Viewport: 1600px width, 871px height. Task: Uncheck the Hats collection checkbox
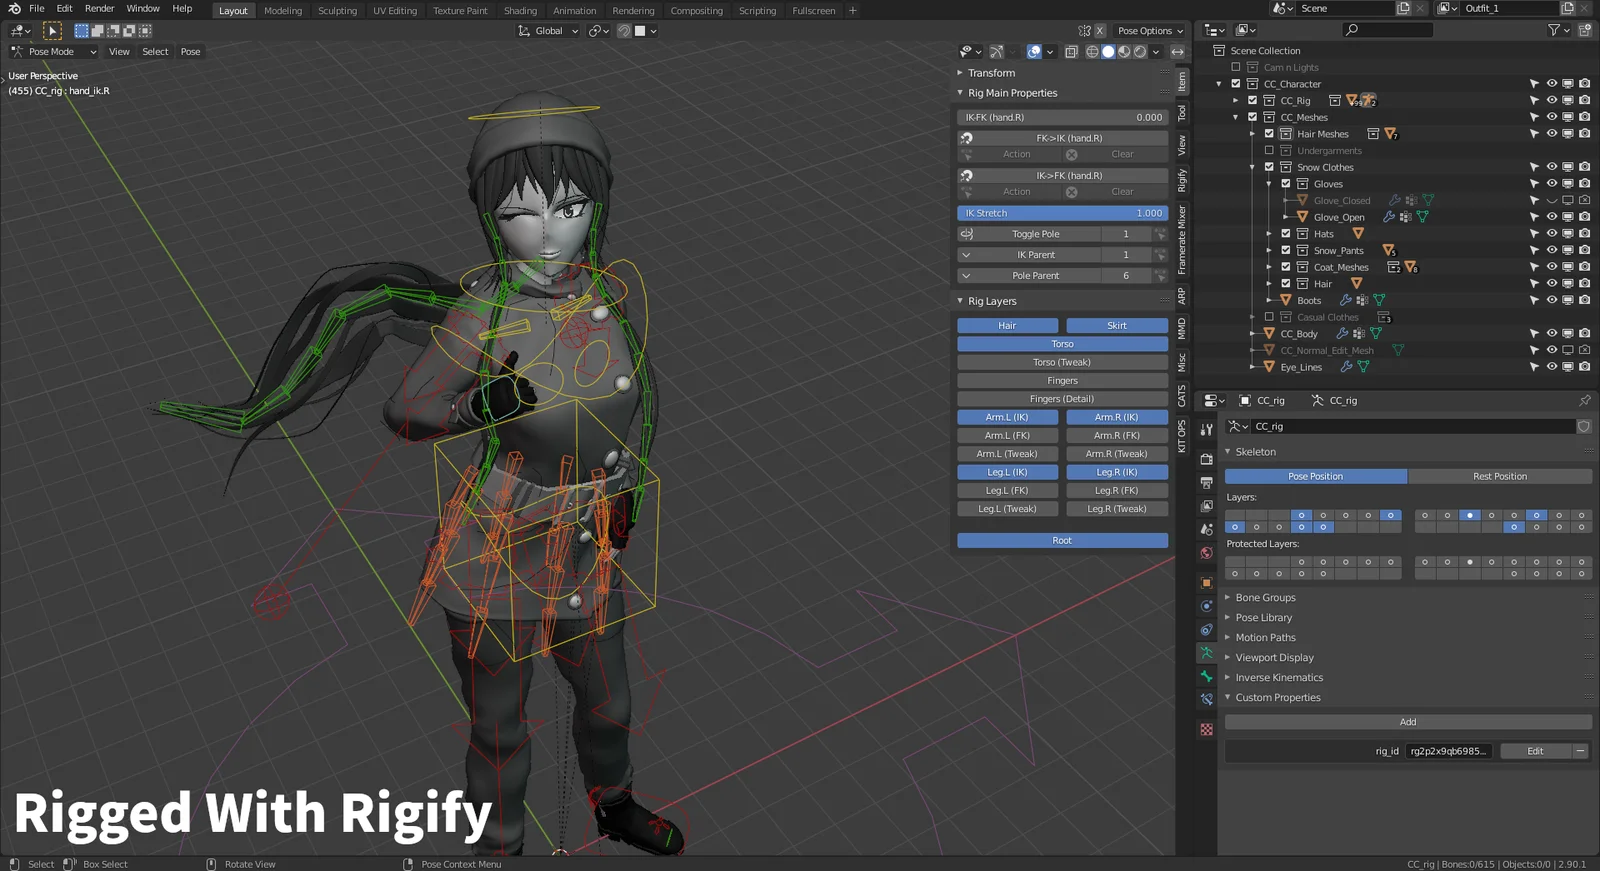(1286, 234)
